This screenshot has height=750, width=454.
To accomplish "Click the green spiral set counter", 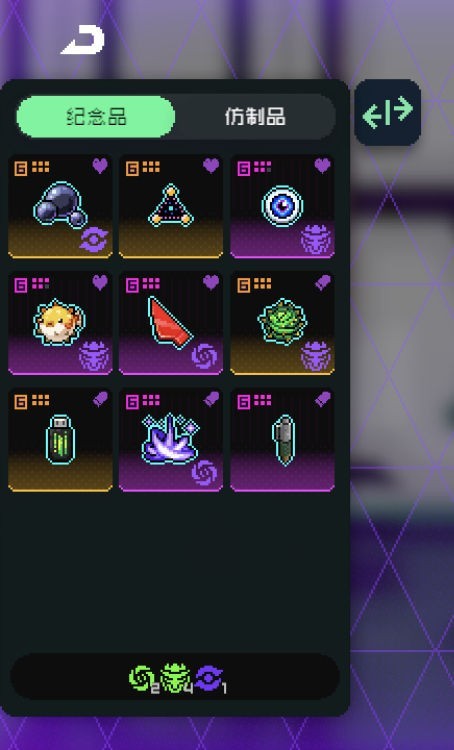I will click(143, 679).
